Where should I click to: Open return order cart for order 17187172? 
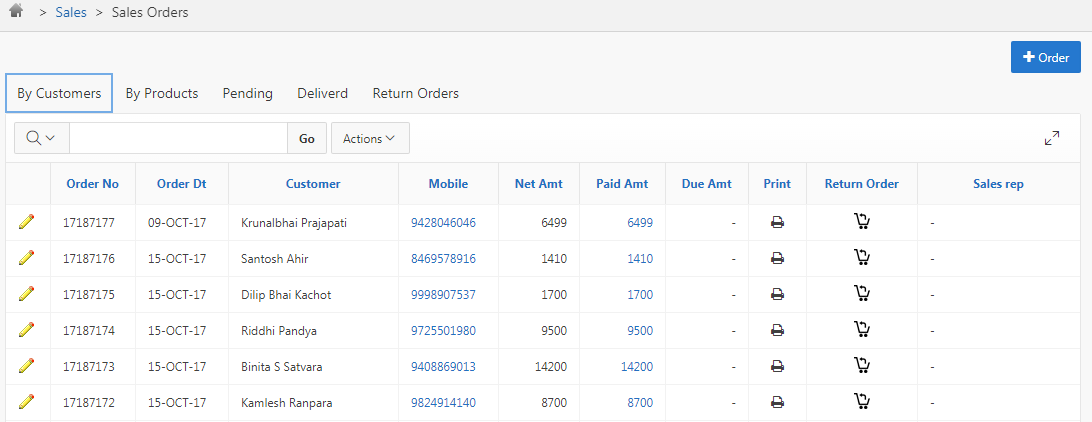[x=862, y=402]
